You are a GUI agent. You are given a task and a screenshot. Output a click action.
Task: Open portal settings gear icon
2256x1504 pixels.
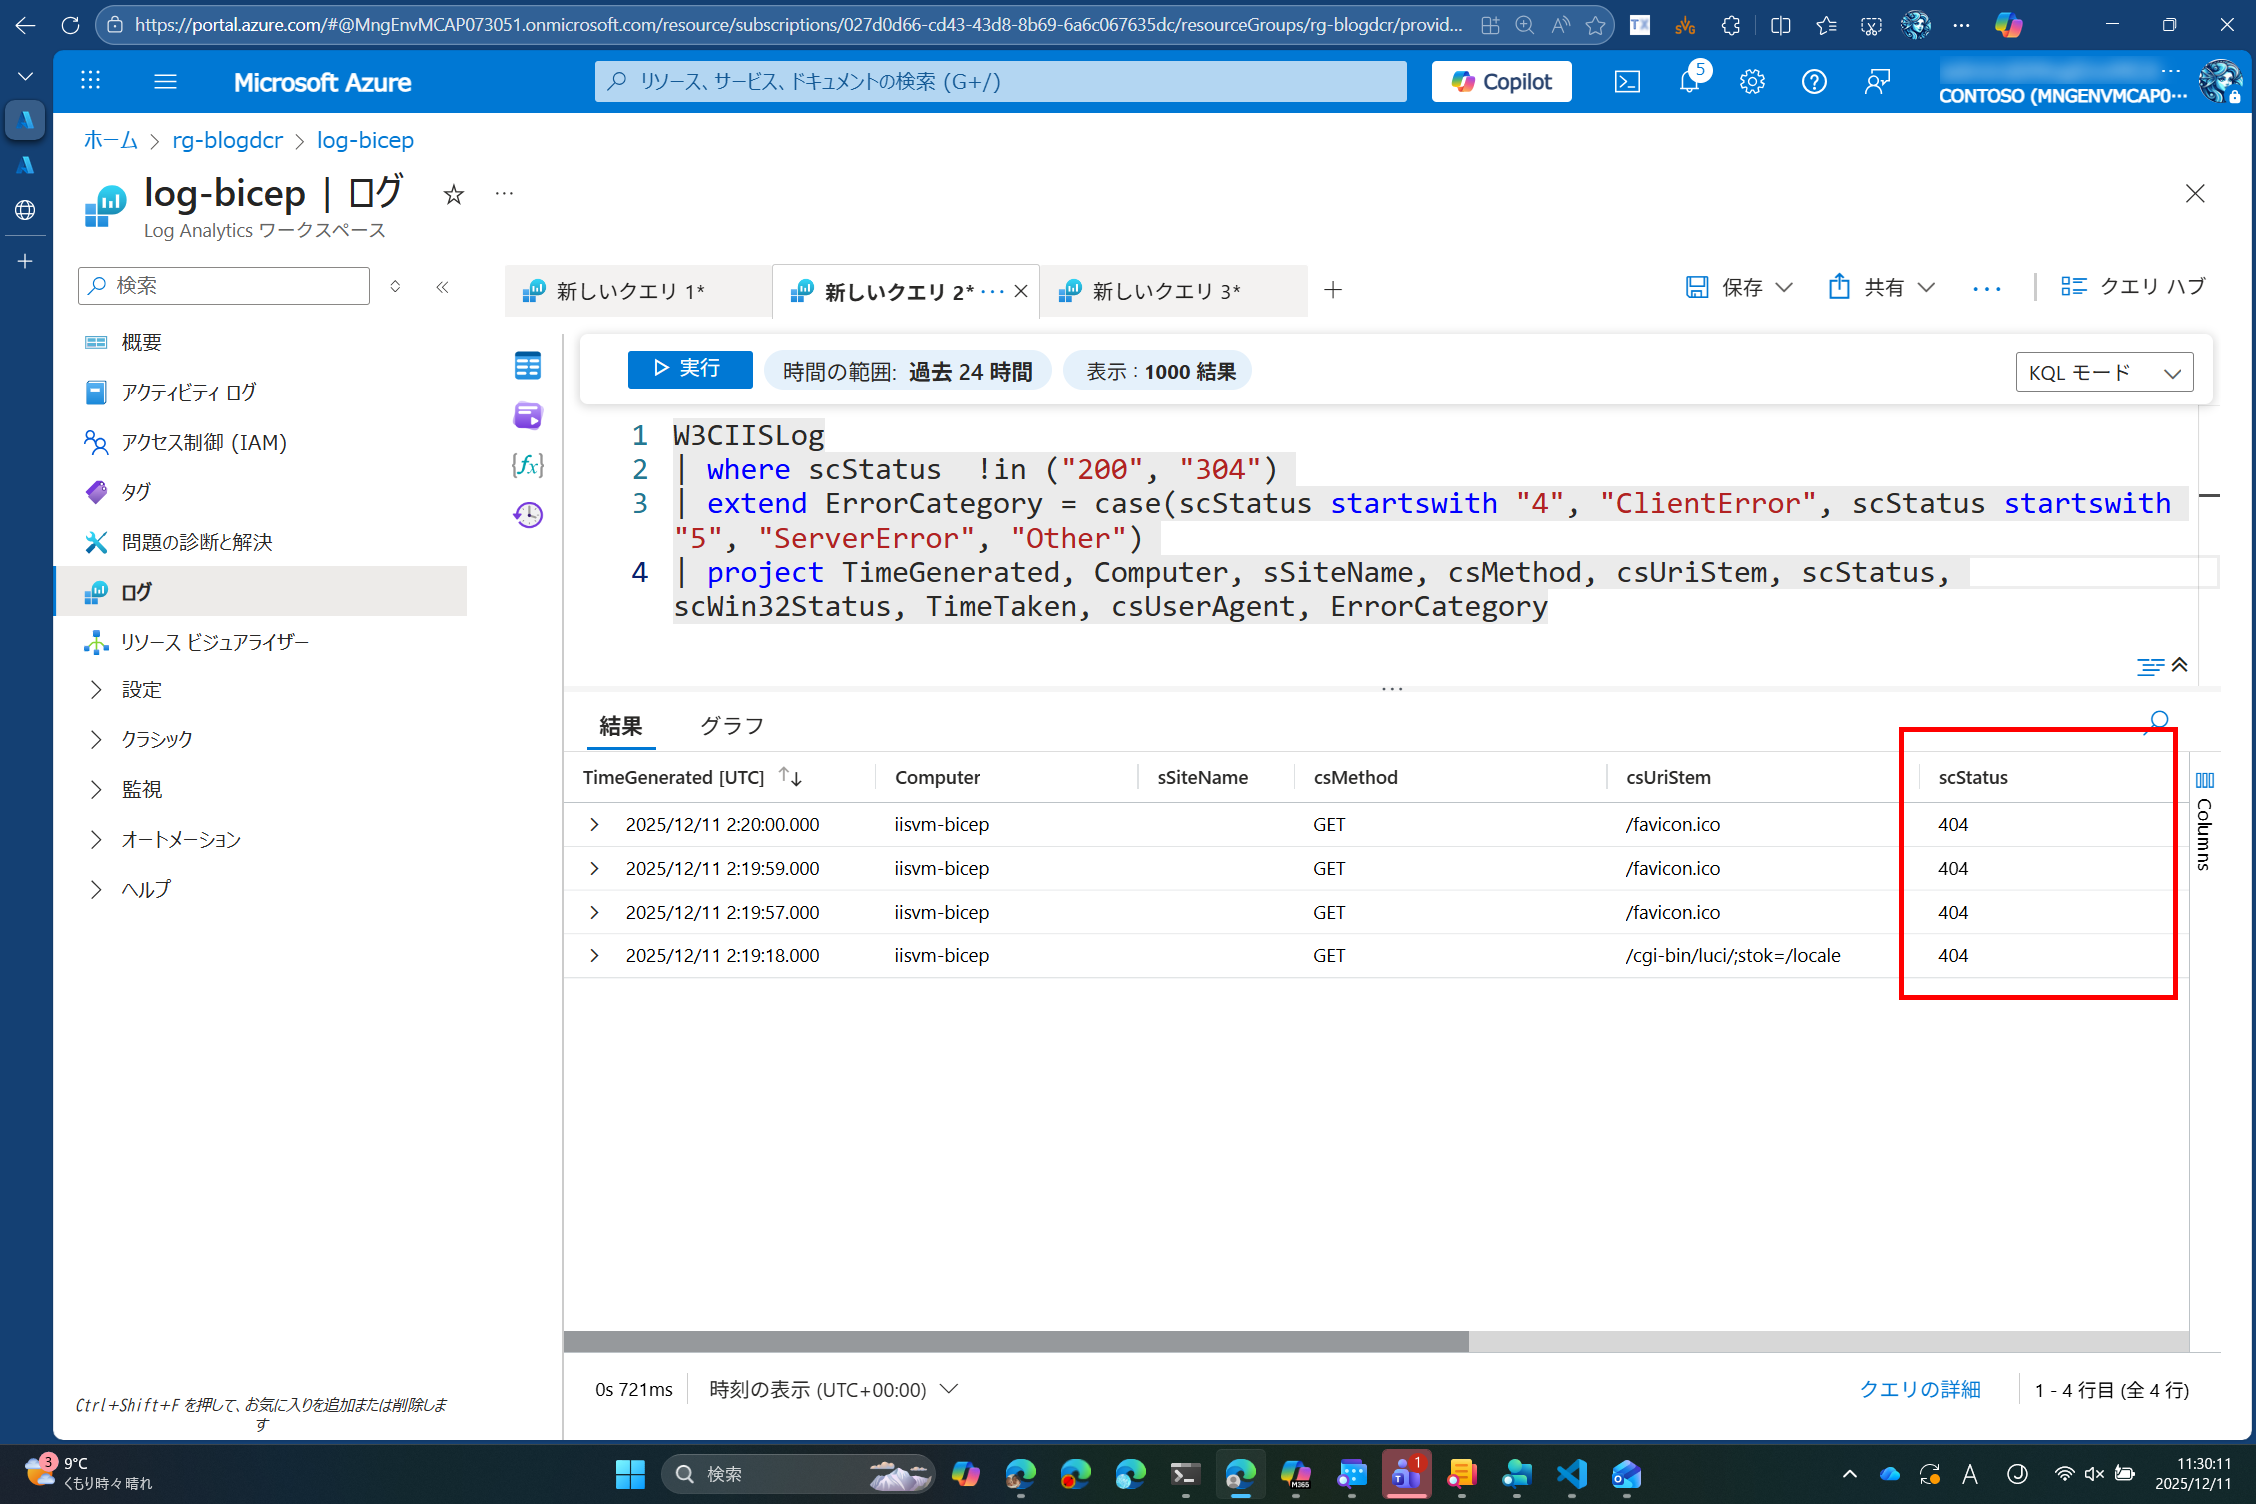pos(1752,82)
